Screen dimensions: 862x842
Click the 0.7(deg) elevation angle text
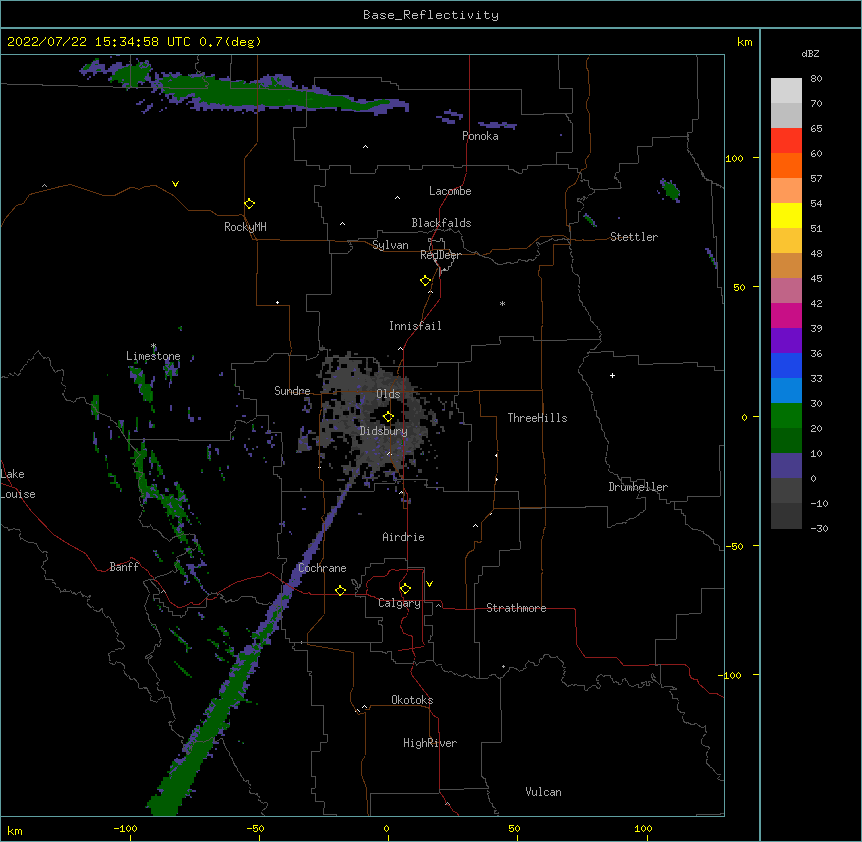[230, 42]
